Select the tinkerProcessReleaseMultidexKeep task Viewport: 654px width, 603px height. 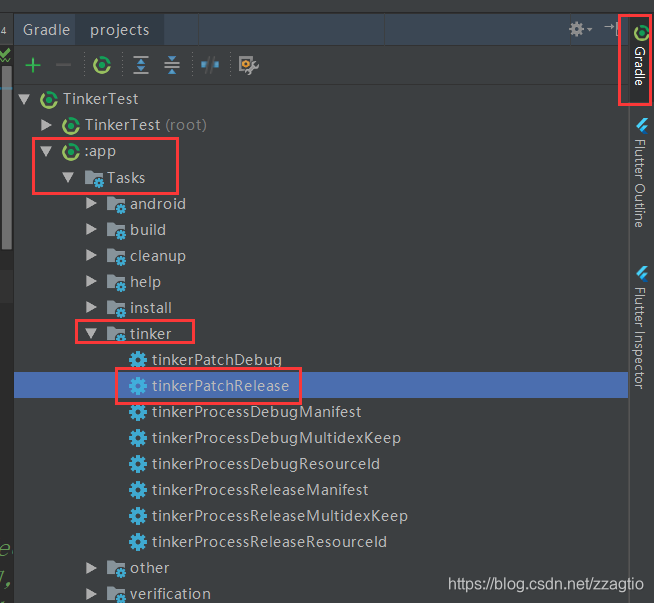[x=280, y=516]
